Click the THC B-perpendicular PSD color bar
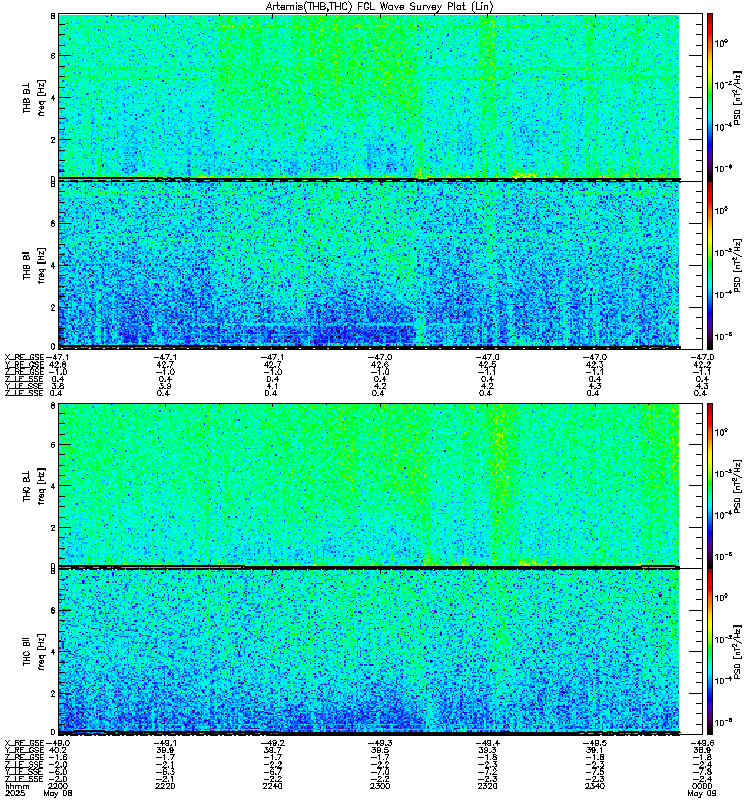 click(710, 485)
